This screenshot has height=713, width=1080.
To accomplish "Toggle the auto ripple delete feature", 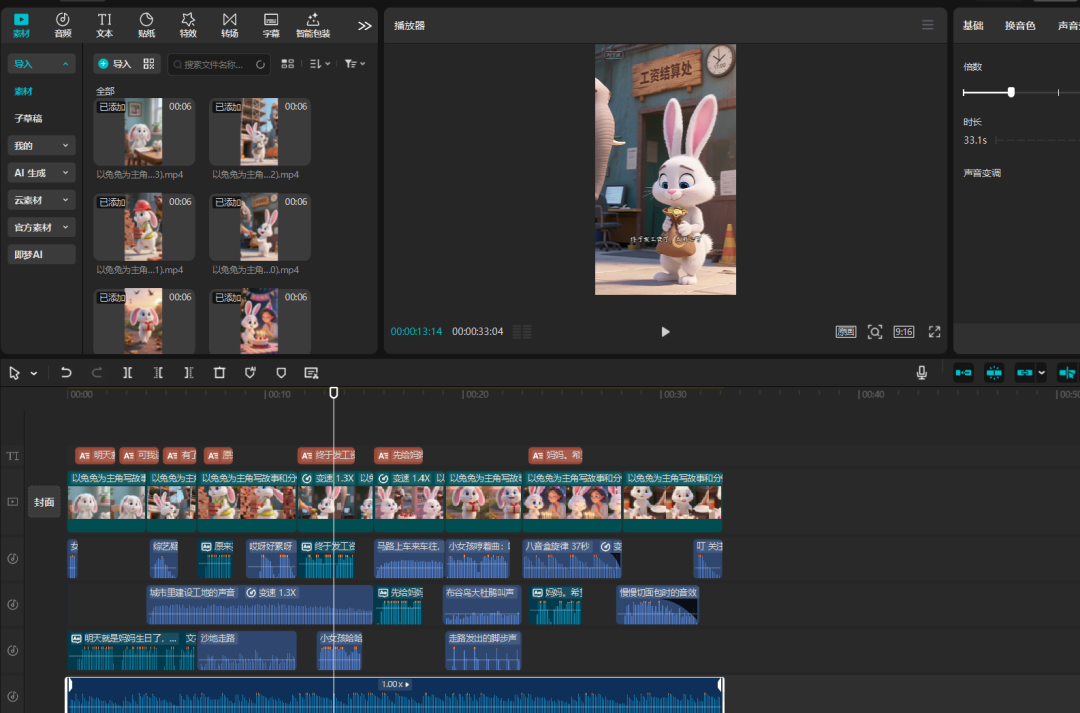I will [962, 372].
